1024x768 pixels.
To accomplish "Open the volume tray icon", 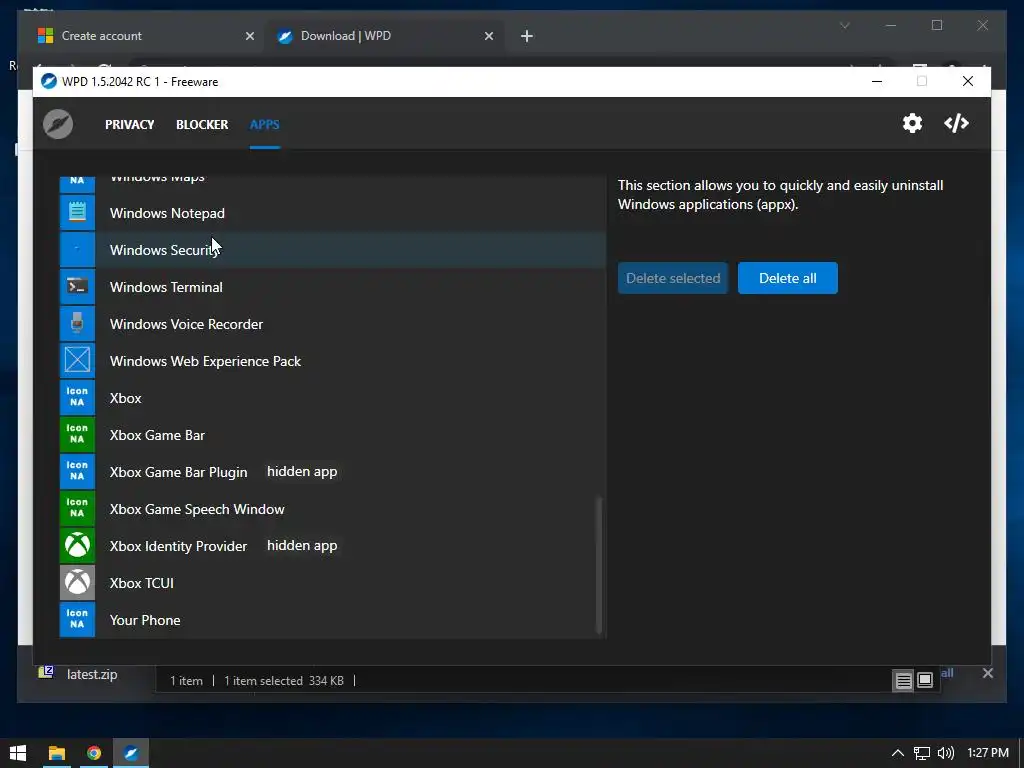I will [x=945, y=753].
